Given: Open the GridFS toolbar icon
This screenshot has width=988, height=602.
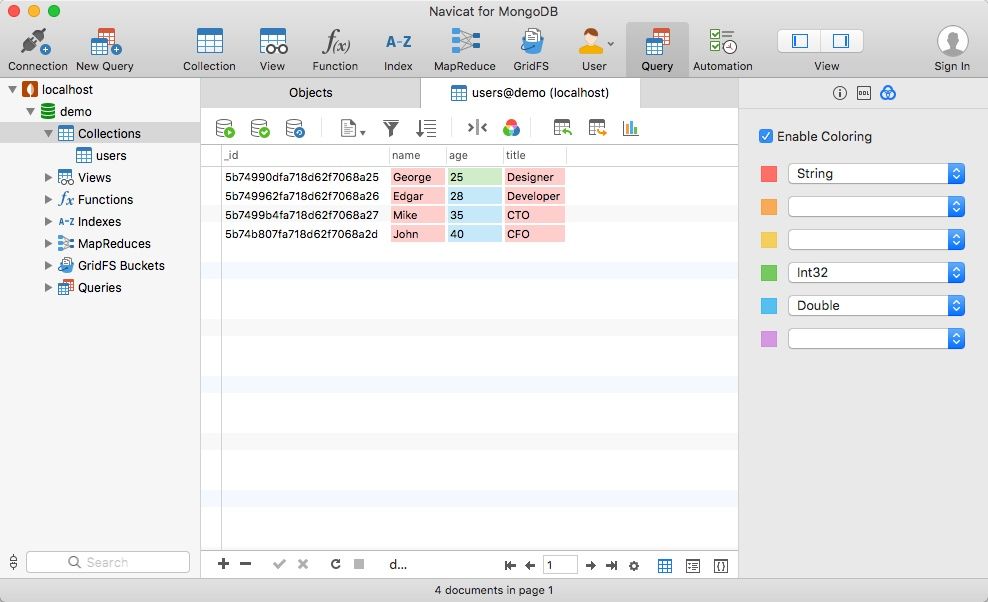Looking at the screenshot, I should [531, 42].
